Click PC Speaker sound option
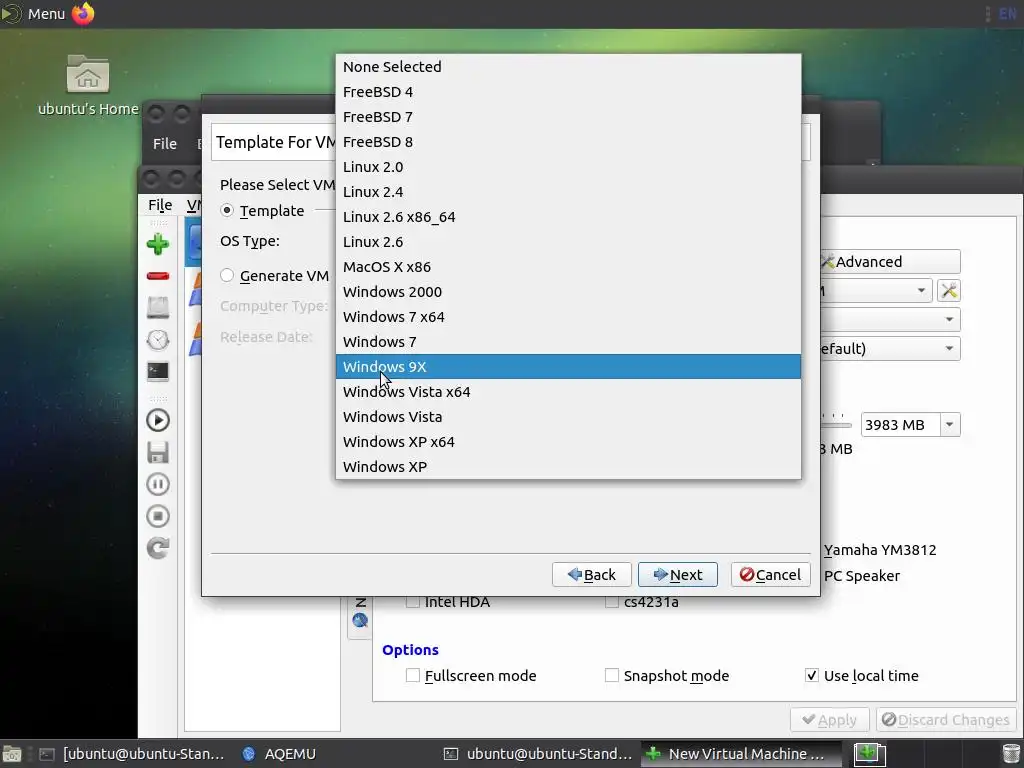This screenshot has width=1024, height=768. tap(861, 576)
